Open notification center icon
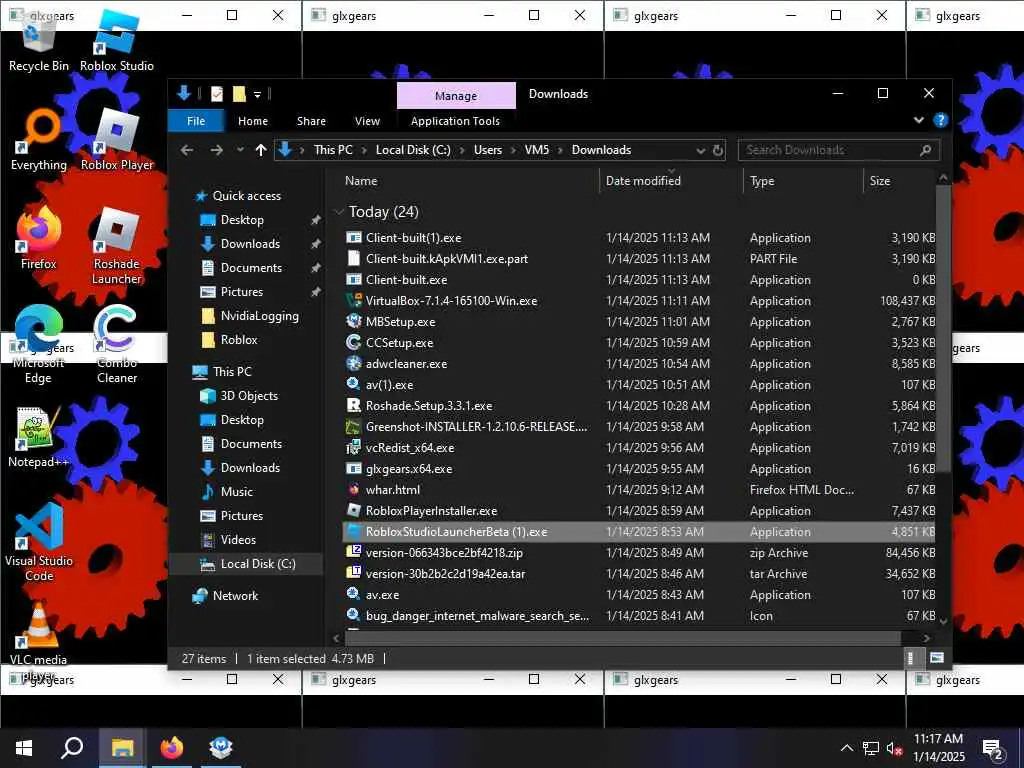Viewport: 1024px width, 768px height. pyautogui.click(x=993, y=749)
